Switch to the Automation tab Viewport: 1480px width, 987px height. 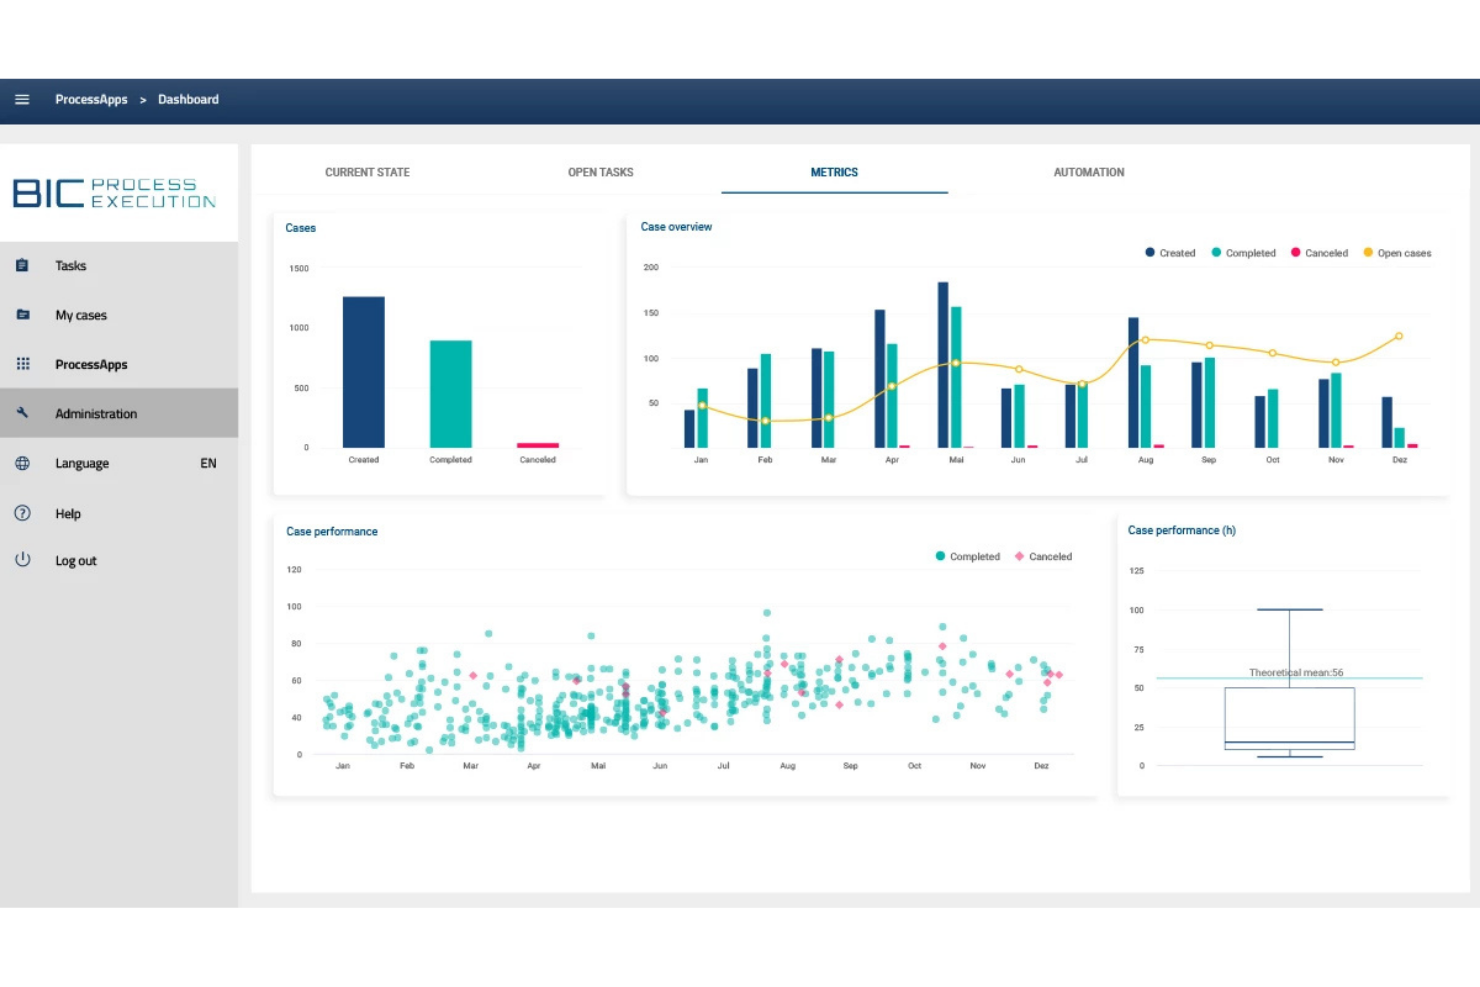[1089, 172]
